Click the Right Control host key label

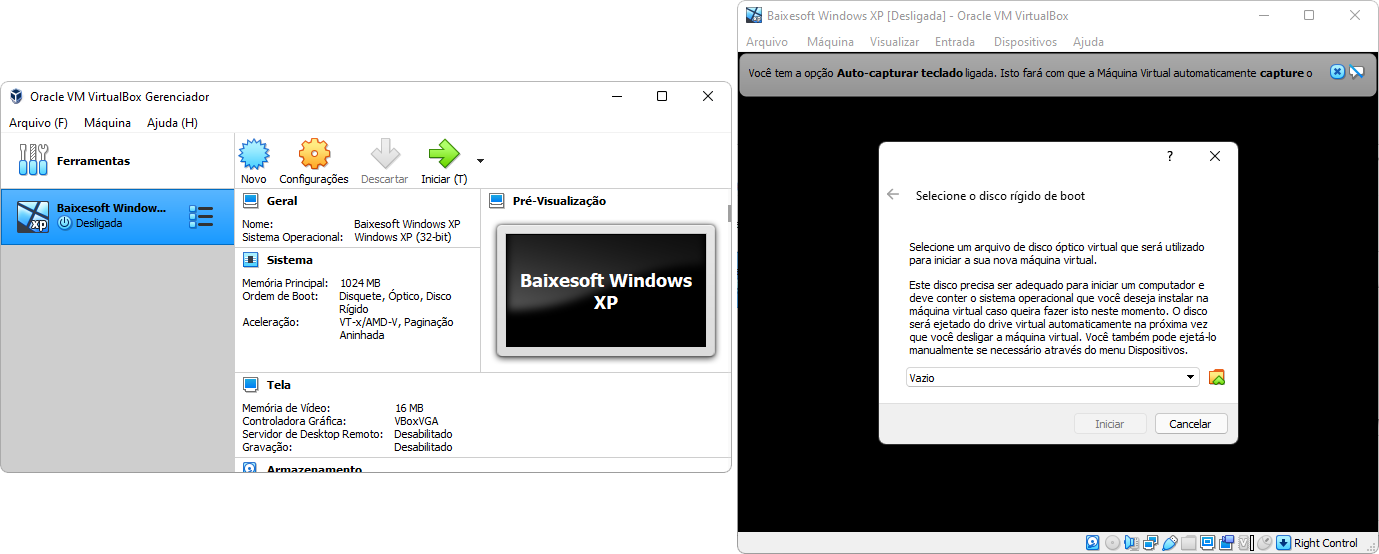[1326, 543]
